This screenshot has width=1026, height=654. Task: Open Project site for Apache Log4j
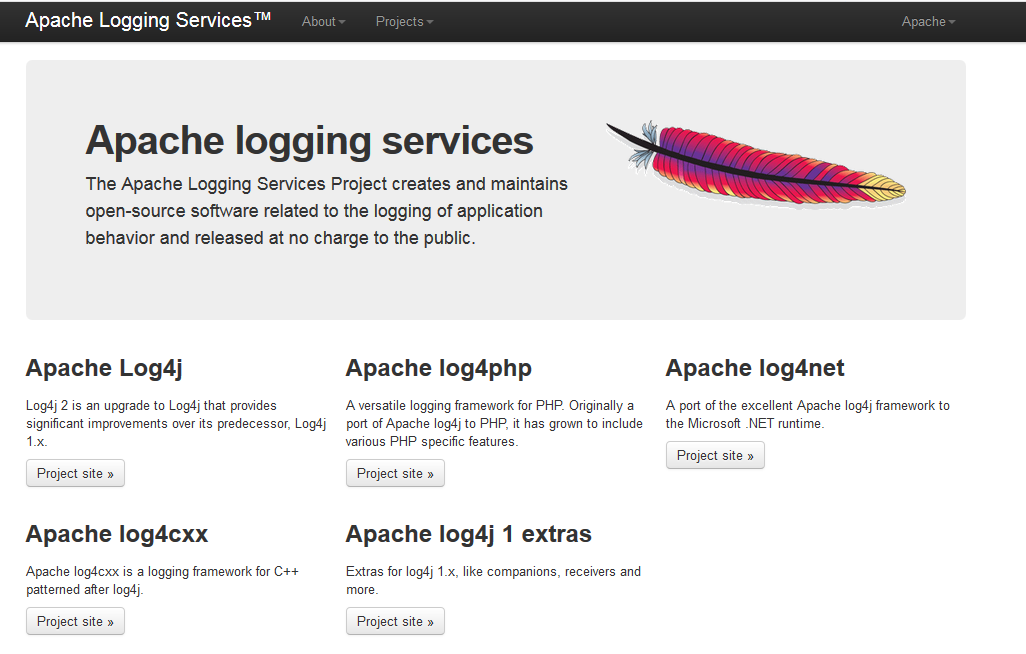pyautogui.click(x=75, y=473)
